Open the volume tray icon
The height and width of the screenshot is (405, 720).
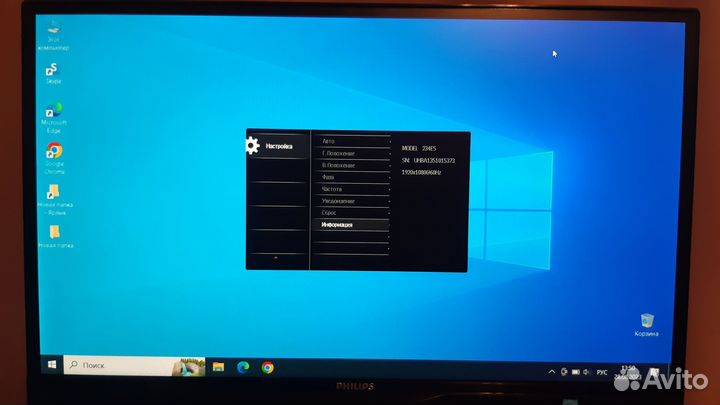point(586,372)
